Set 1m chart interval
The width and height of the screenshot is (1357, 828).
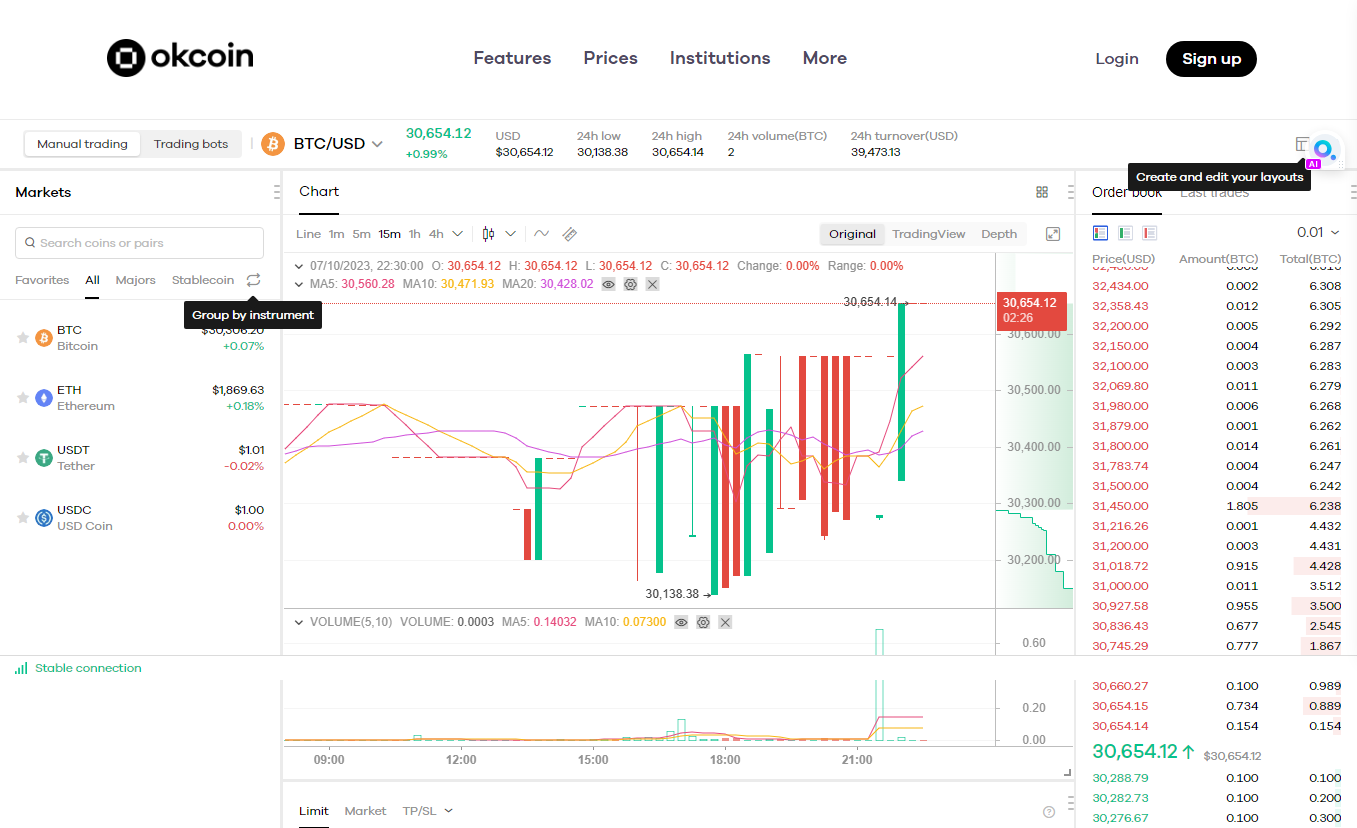coord(336,234)
